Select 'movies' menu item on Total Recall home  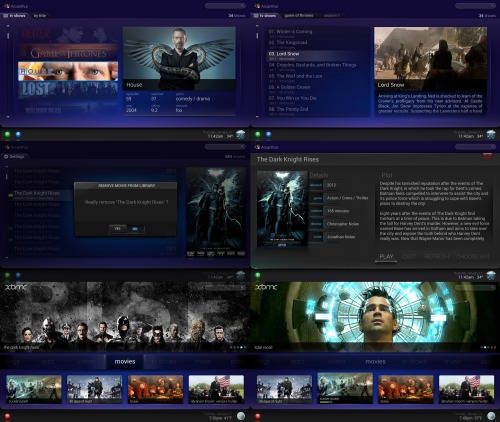click(375, 362)
